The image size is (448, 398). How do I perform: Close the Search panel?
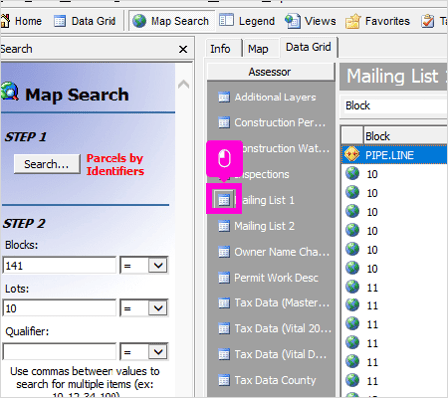point(183,50)
